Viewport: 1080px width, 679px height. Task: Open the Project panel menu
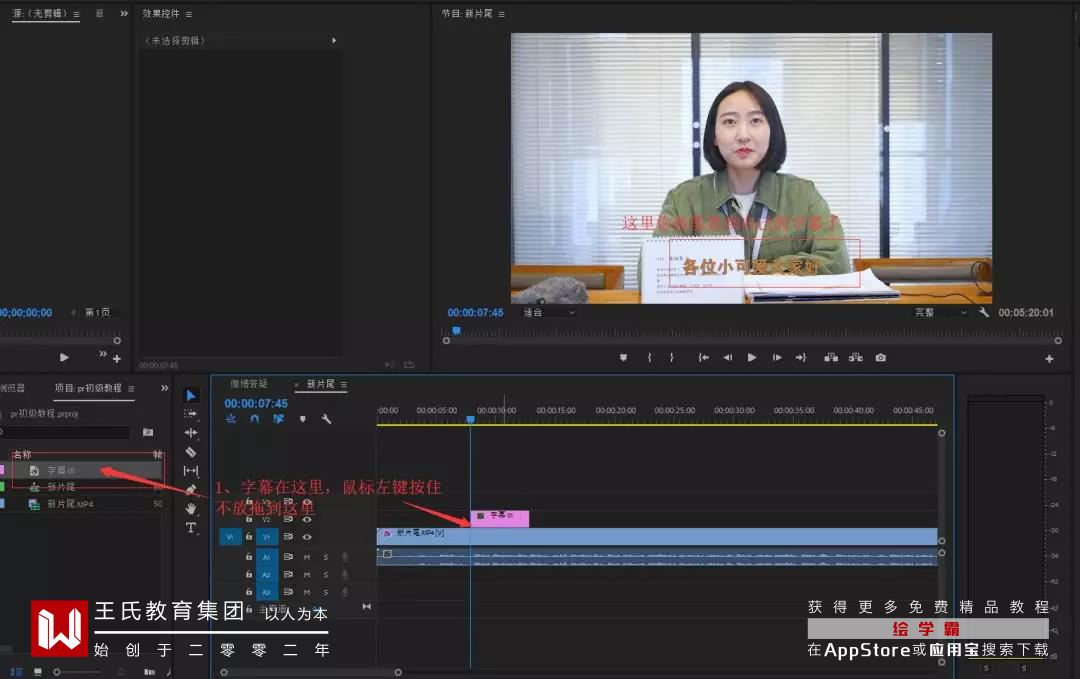click(x=131, y=389)
